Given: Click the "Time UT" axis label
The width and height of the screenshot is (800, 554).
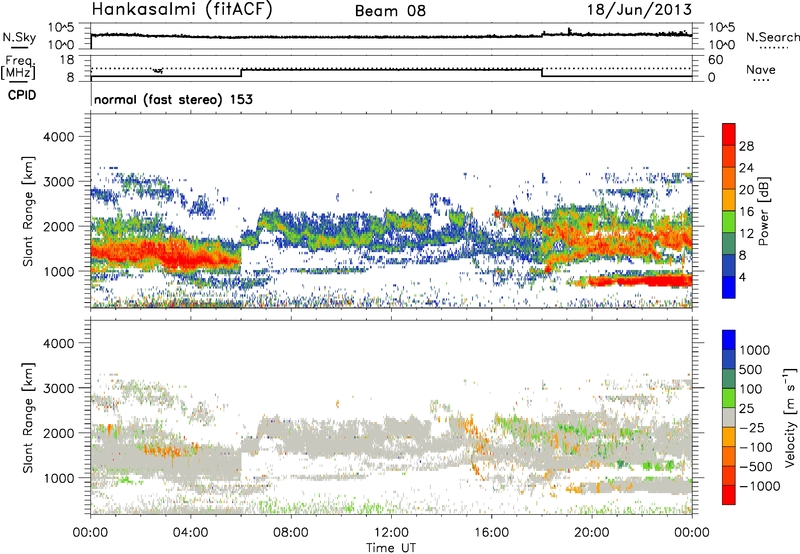Looking at the screenshot, I should click(x=391, y=548).
